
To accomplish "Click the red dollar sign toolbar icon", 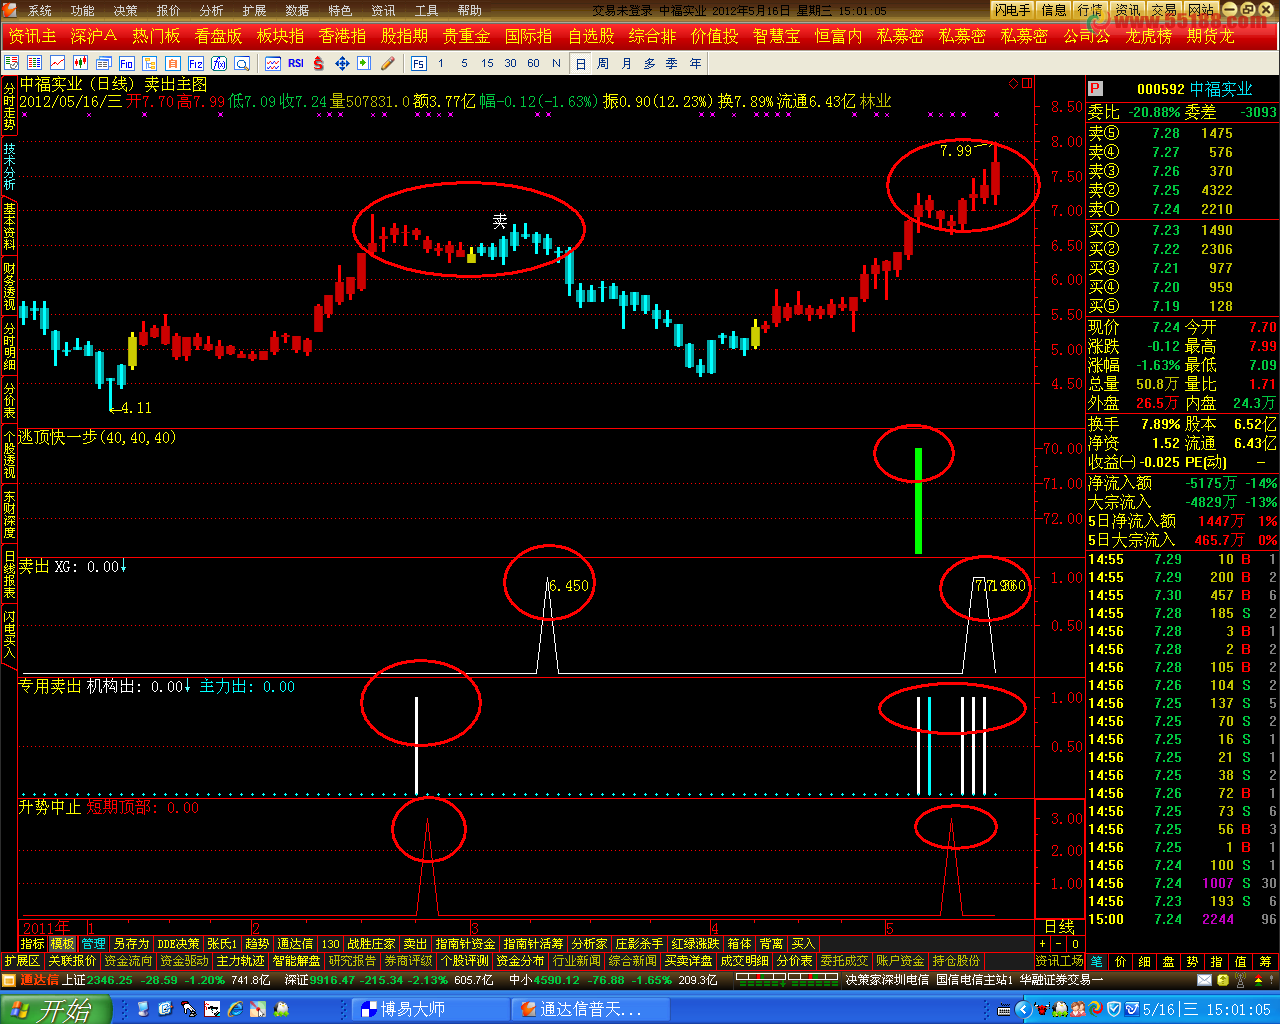I will coord(319,63).
